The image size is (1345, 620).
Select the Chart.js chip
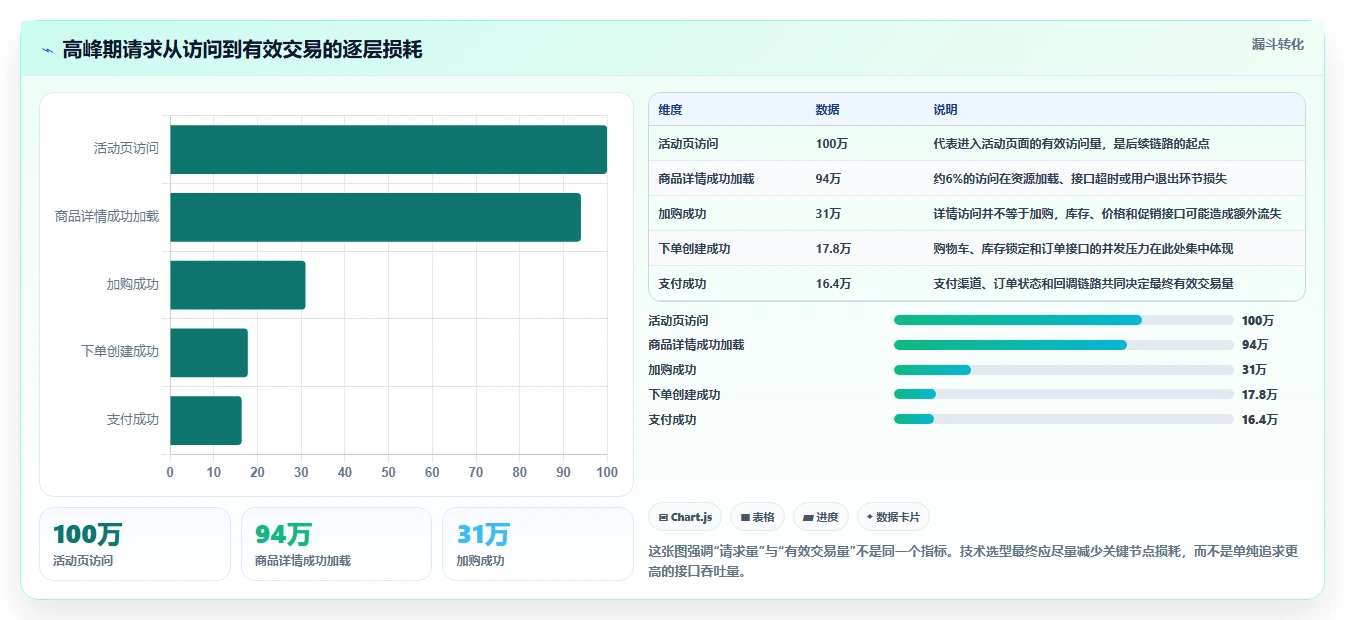pyautogui.click(x=685, y=517)
